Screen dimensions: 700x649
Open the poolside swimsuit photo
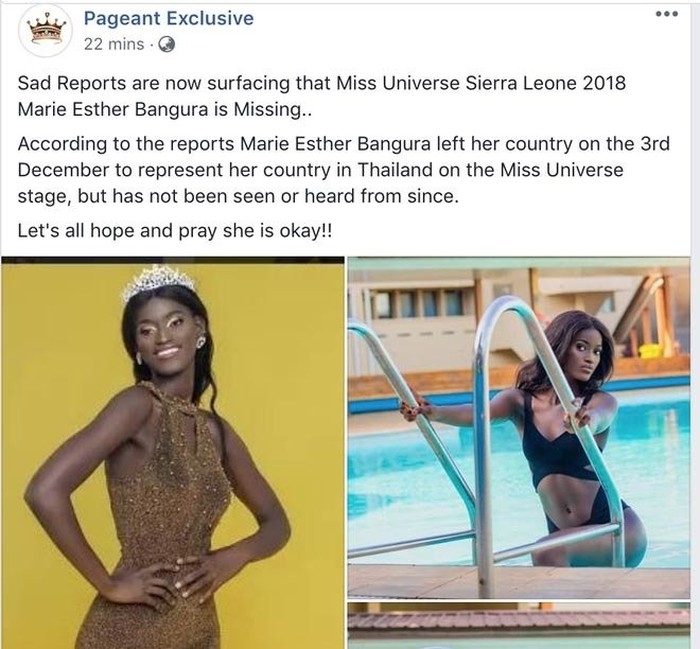(x=519, y=428)
